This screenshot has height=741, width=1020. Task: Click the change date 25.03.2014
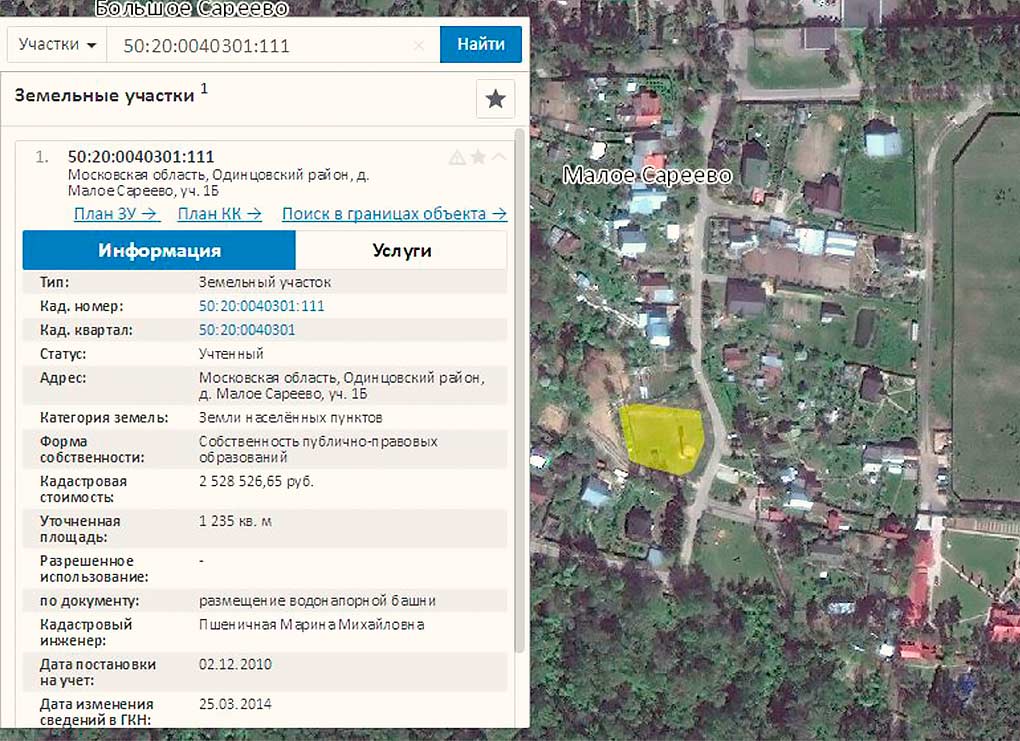coord(235,704)
